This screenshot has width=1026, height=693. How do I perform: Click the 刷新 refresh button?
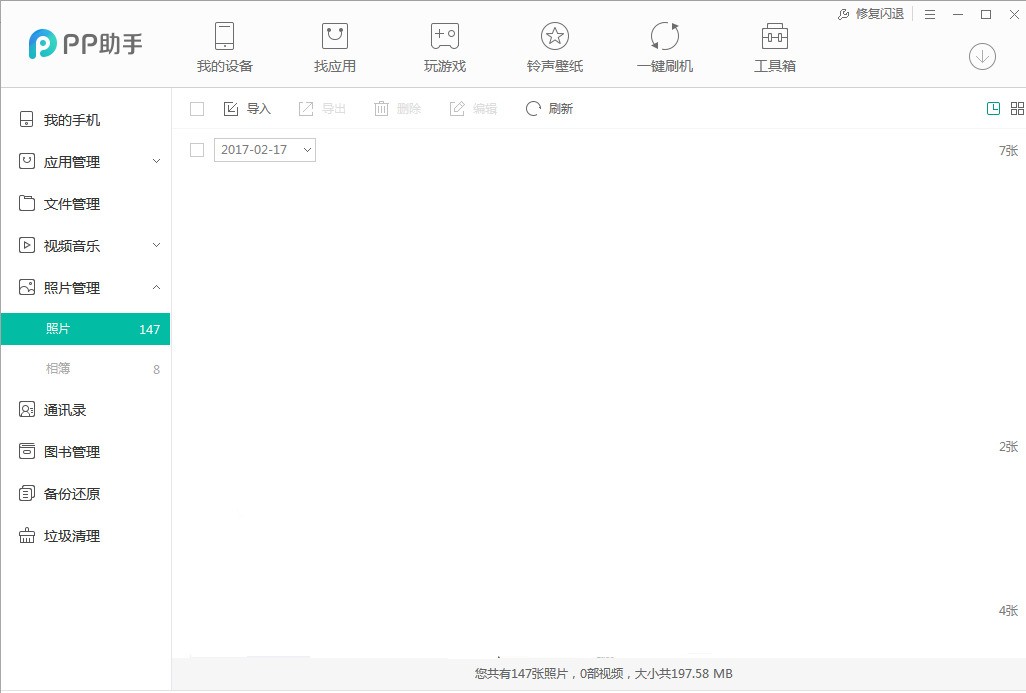[x=550, y=109]
